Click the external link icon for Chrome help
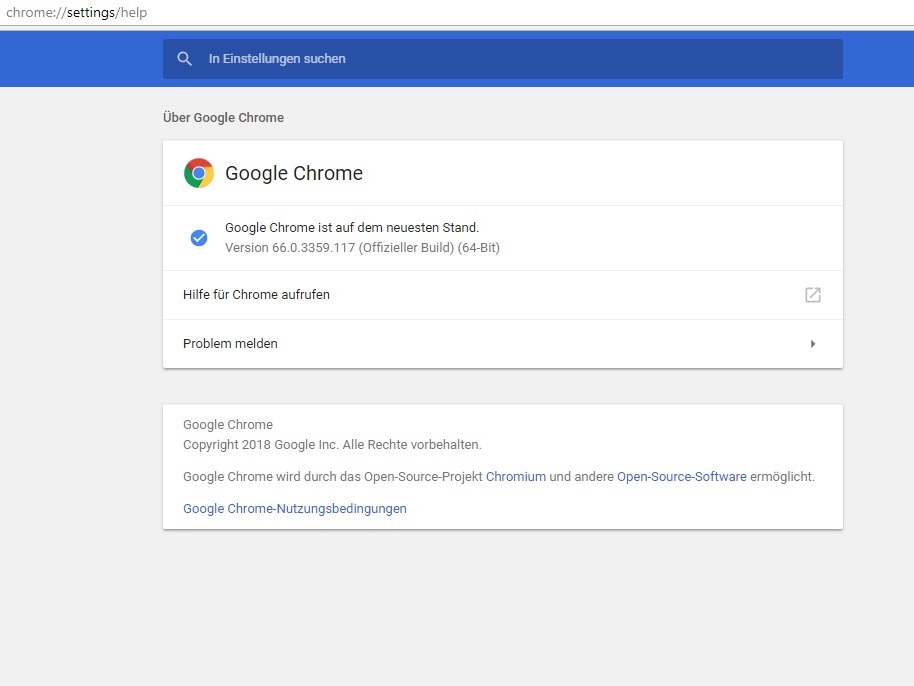Viewport: 914px width, 686px height. tap(813, 295)
